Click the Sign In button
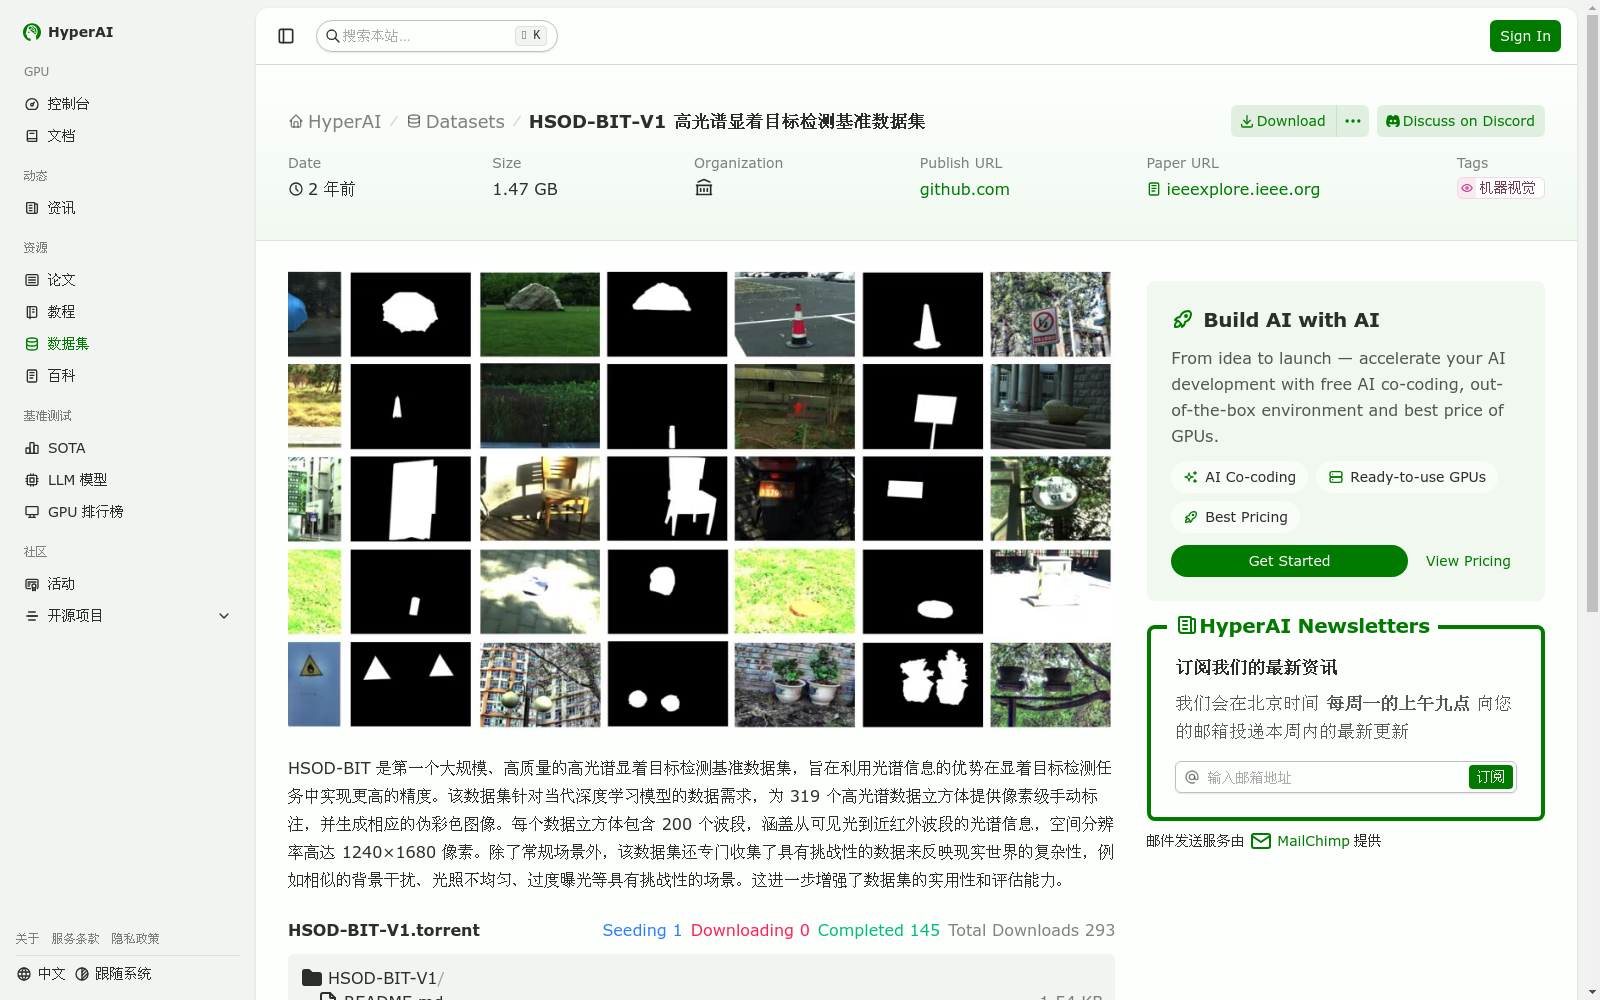1600x1000 pixels. pyautogui.click(x=1525, y=36)
